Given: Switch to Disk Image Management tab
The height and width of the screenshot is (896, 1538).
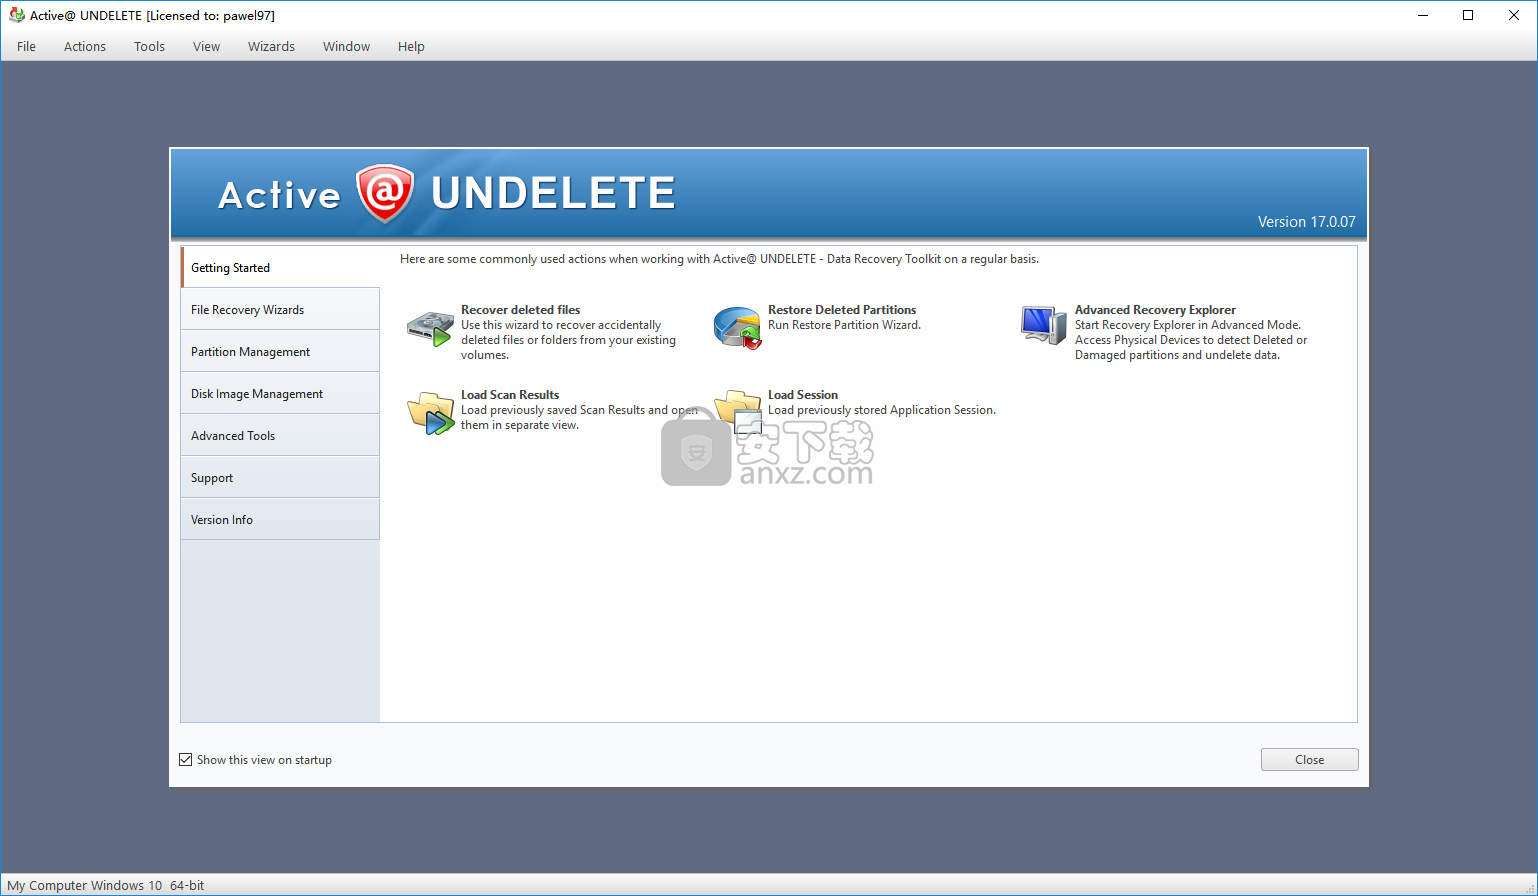Looking at the screenshot, I should (x=280, y=393).
